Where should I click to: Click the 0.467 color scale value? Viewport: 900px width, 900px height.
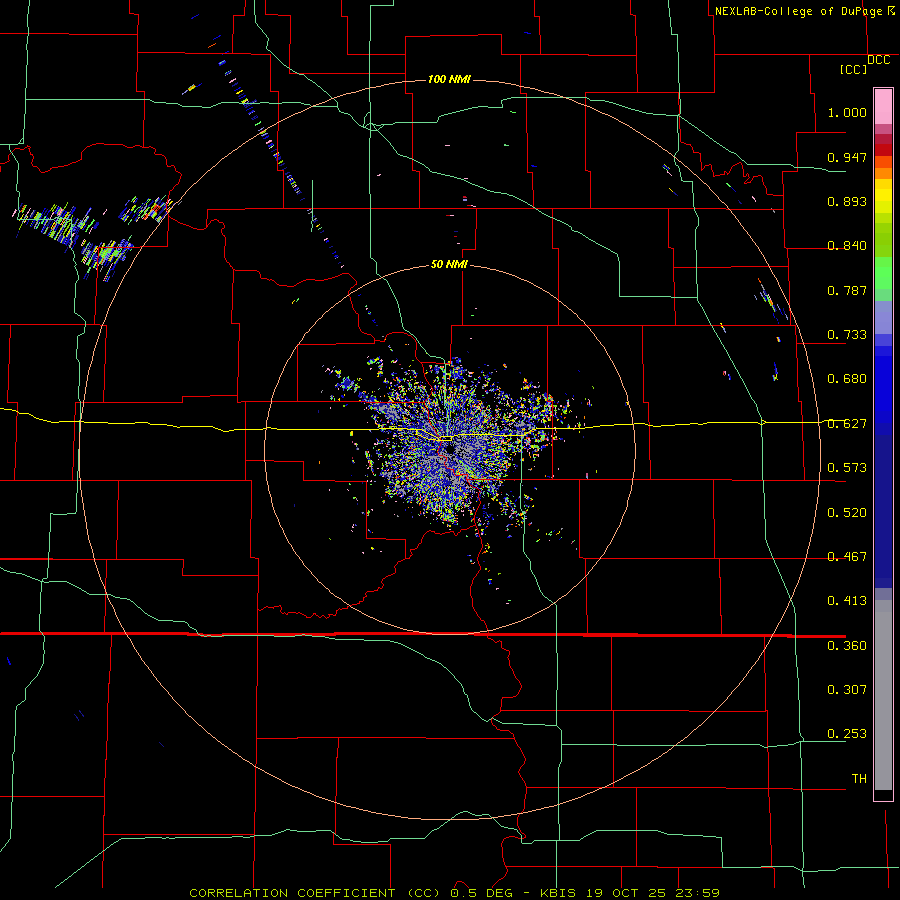[x=847, y=557]
